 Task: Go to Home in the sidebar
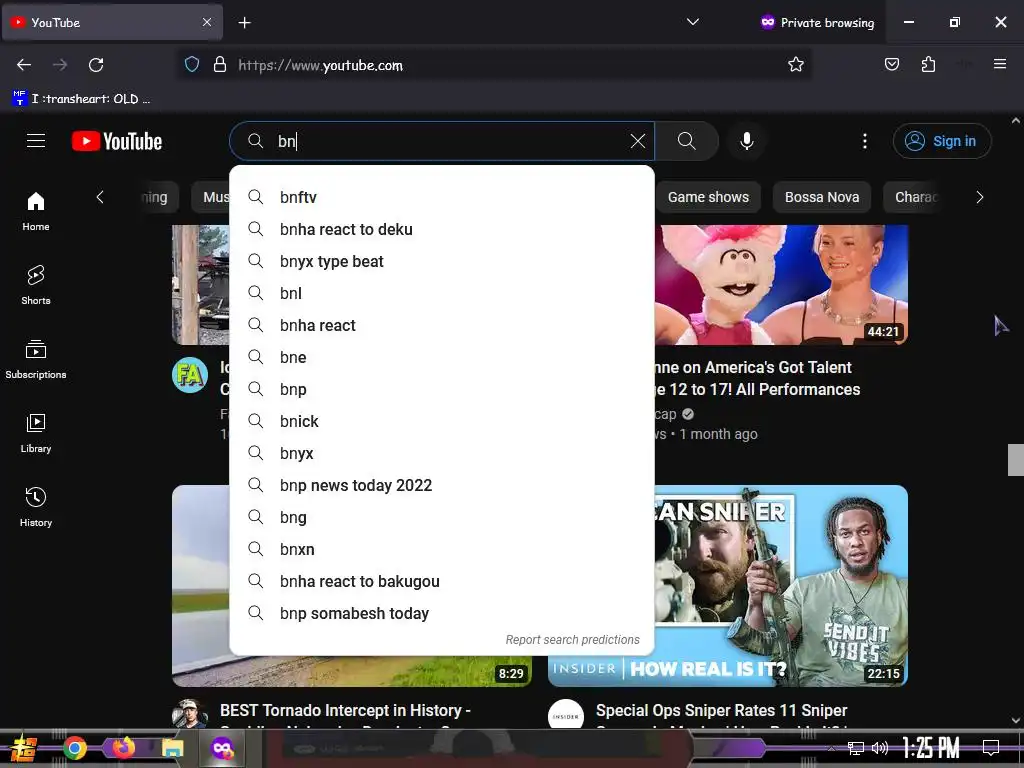(x=36, y=212)
